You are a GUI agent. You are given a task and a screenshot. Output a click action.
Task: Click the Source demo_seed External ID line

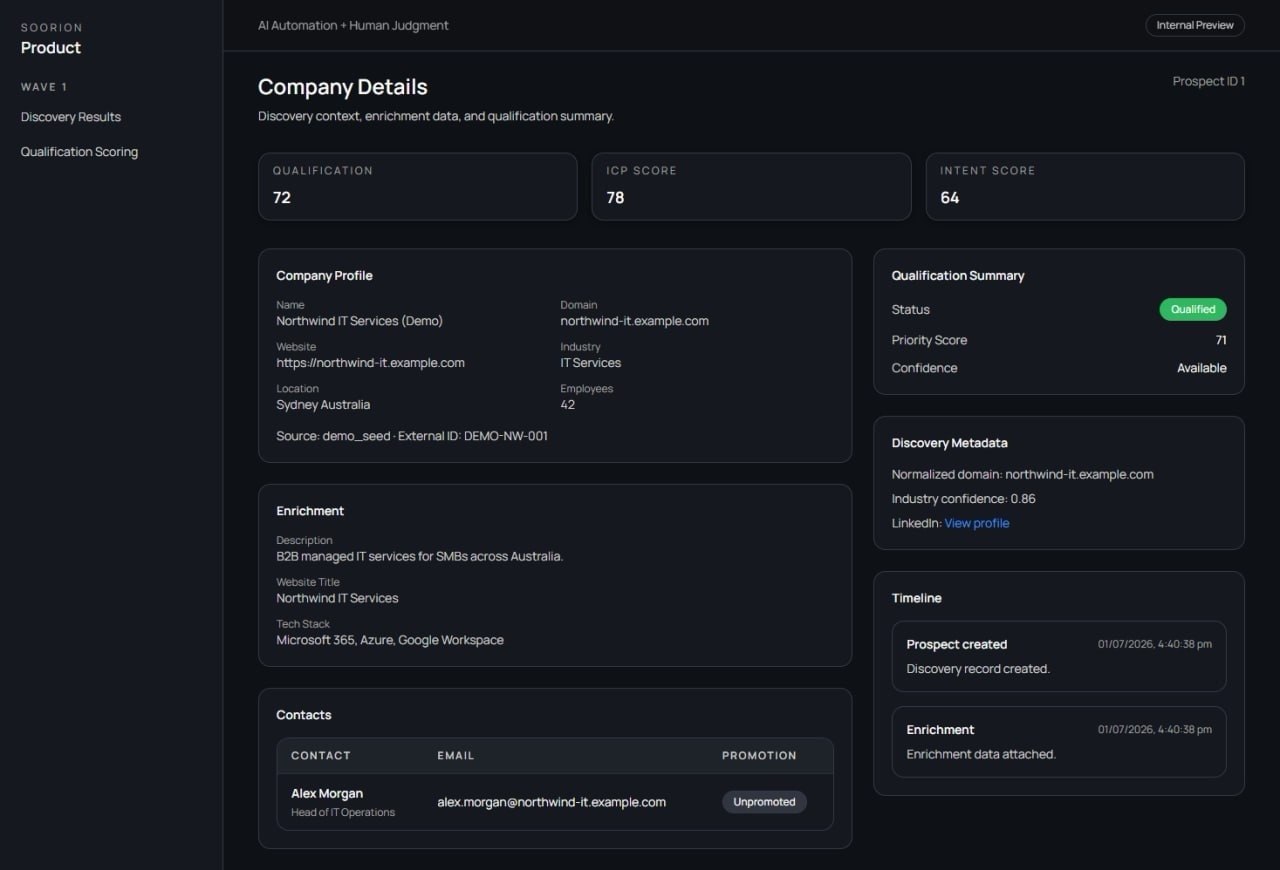(x=412, y=436)
